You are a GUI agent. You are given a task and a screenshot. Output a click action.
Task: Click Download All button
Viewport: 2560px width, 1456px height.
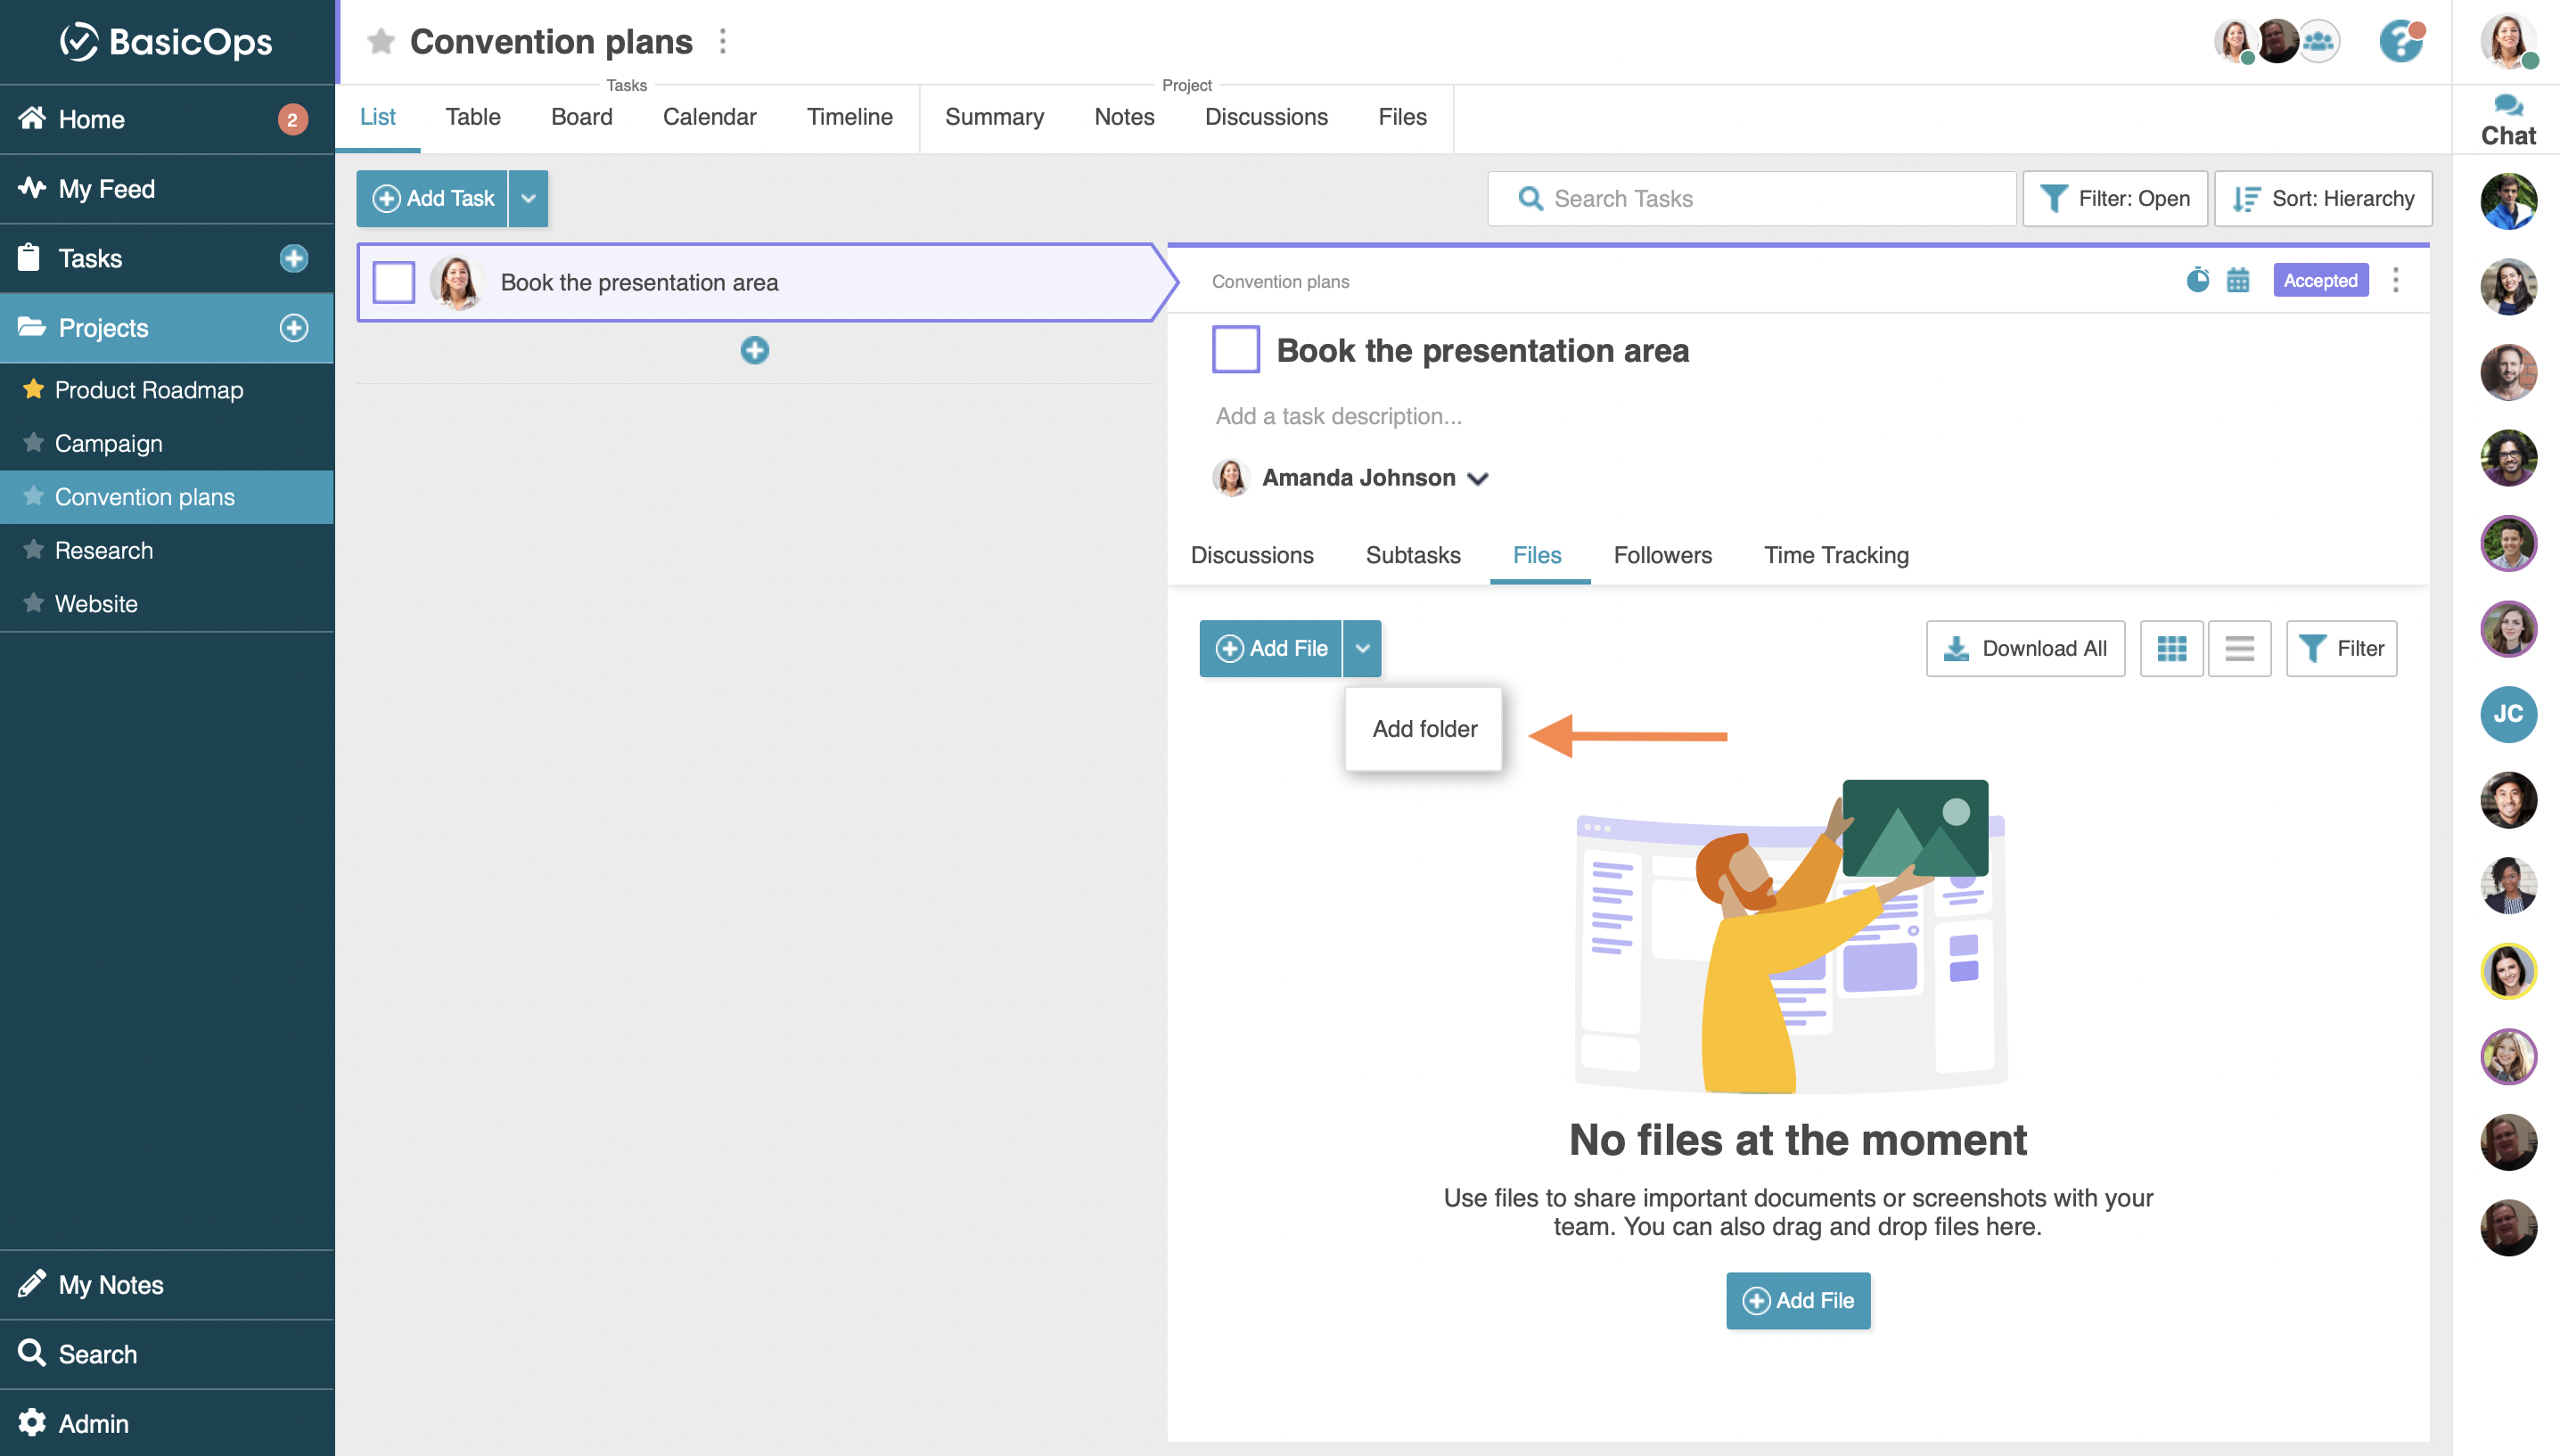(x=2025, y=648)
